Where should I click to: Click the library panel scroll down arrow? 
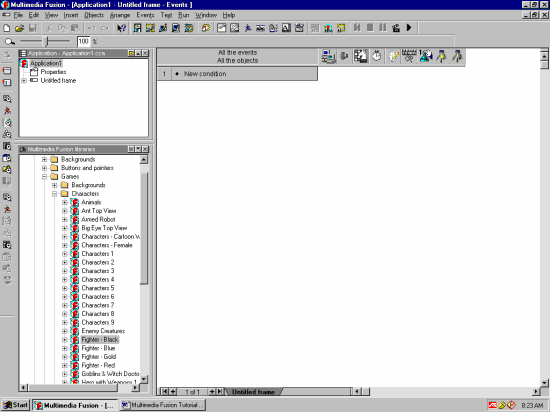[144, 380]
